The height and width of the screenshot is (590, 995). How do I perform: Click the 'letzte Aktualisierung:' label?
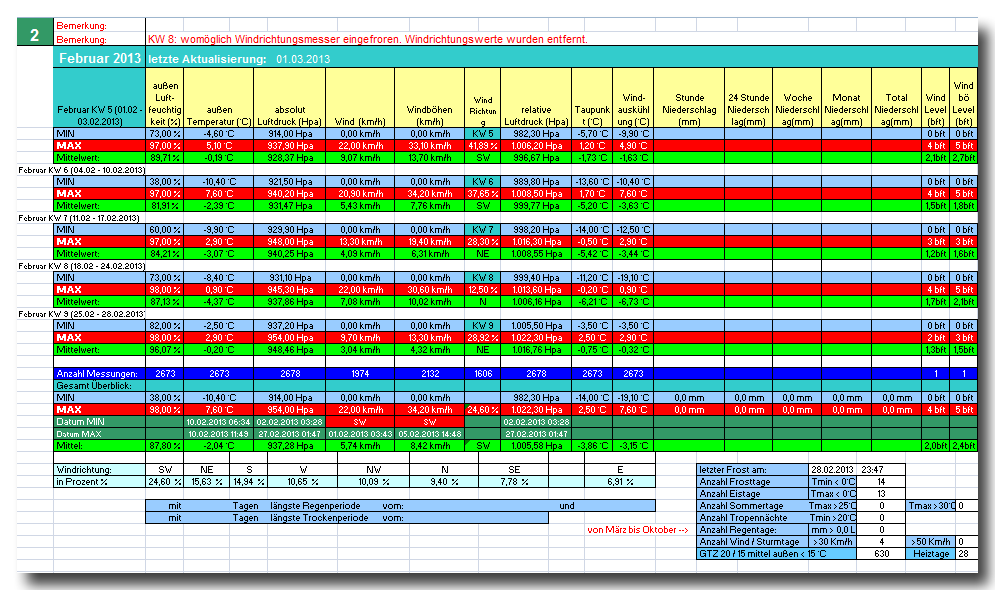(208, 59)
